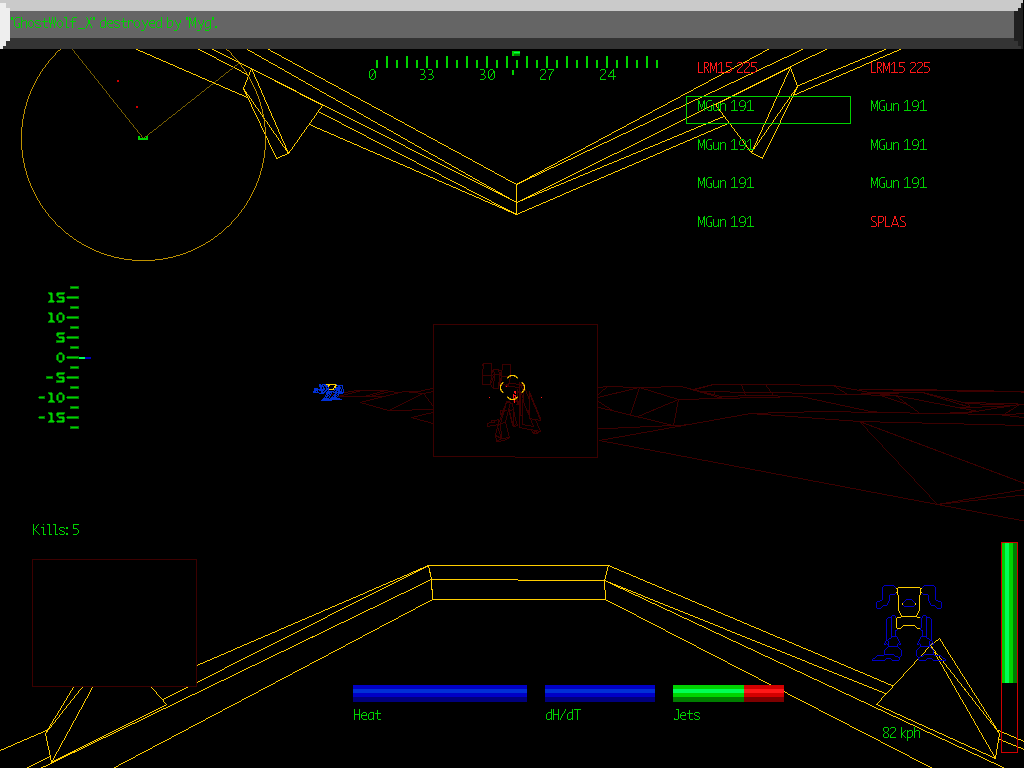Click the empty dark-red panel below Kills
Viewport: 1024px width, 768px height.
pos(114,623)
